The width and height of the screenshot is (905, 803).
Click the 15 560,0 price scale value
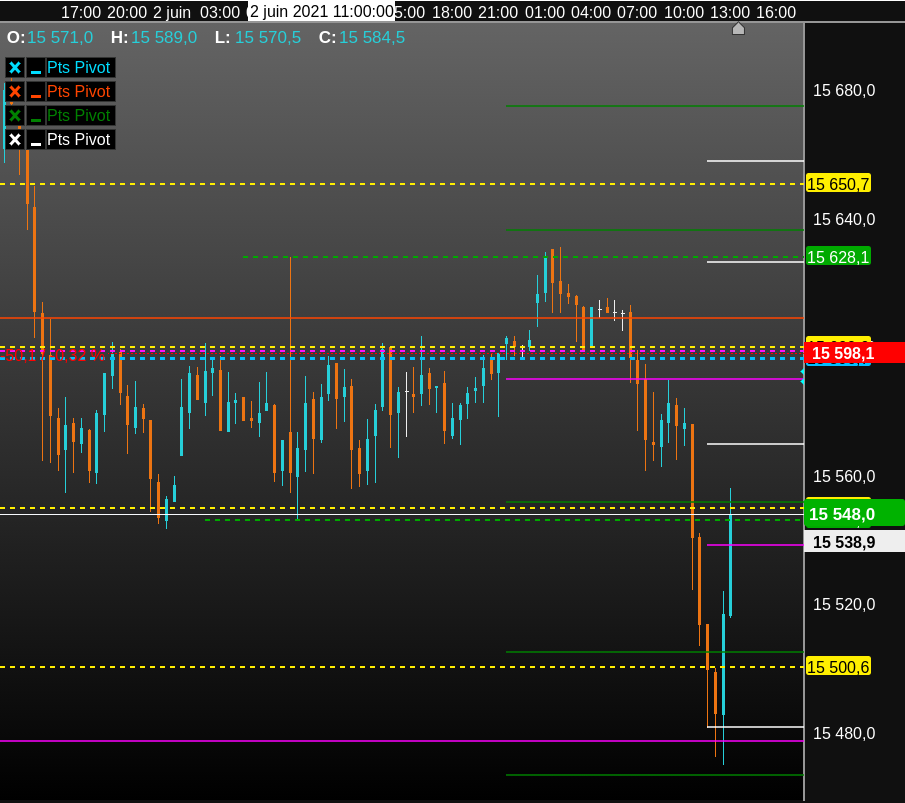point(844,476)
